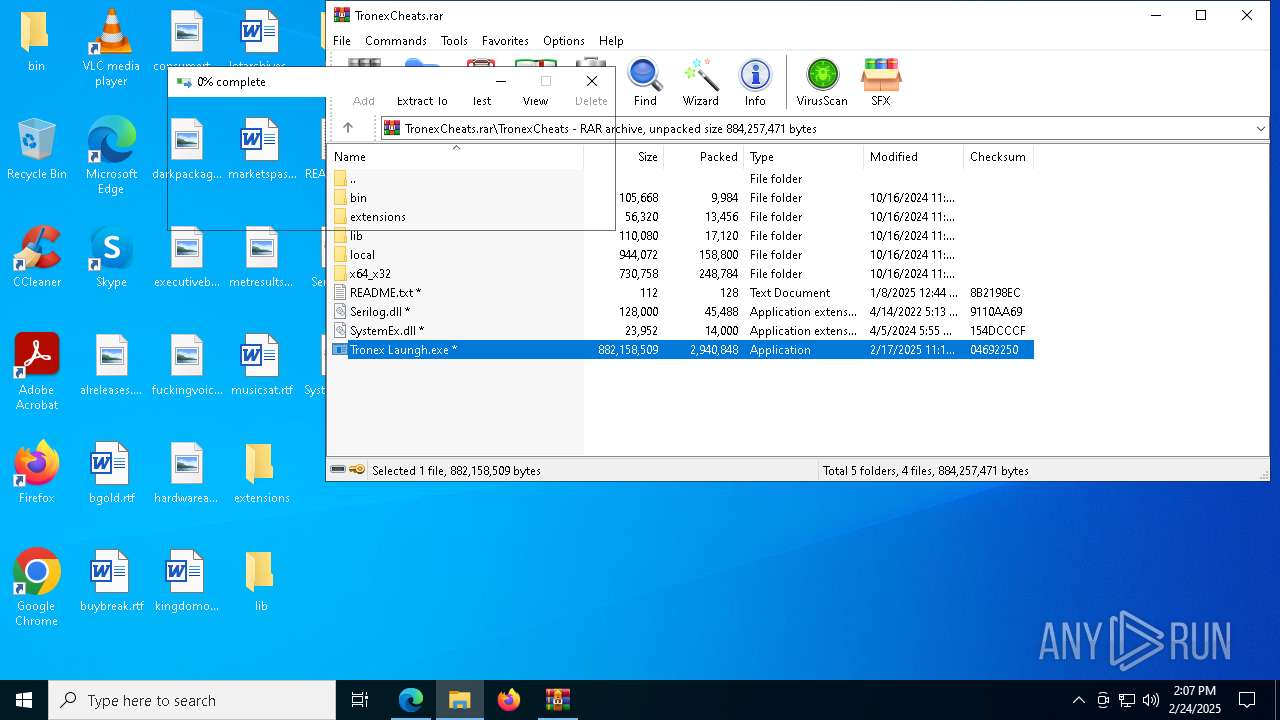
Task: Select bgold.rtf desktop file
Action: (111, 472)
